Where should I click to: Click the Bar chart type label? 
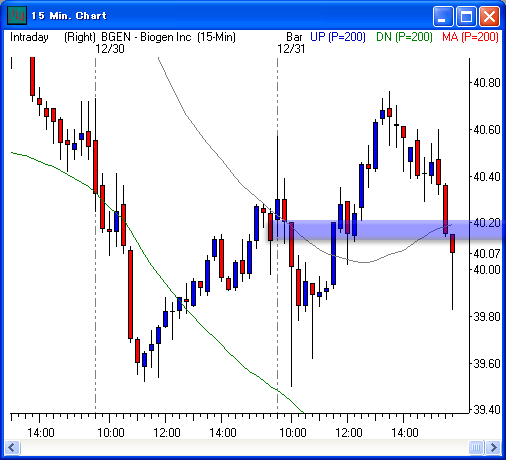294,37
